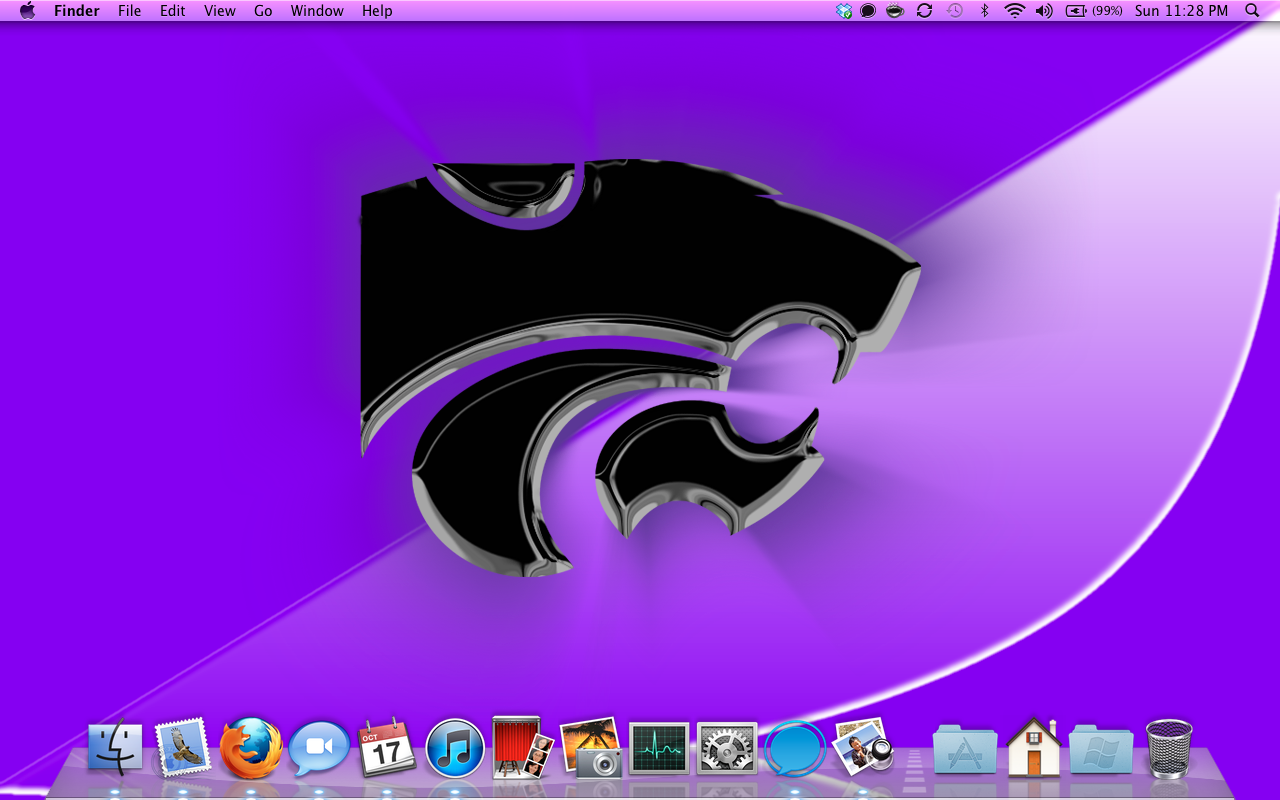
Task: Open Spotlight search magnifying glass
Action: coord(1252,11)
